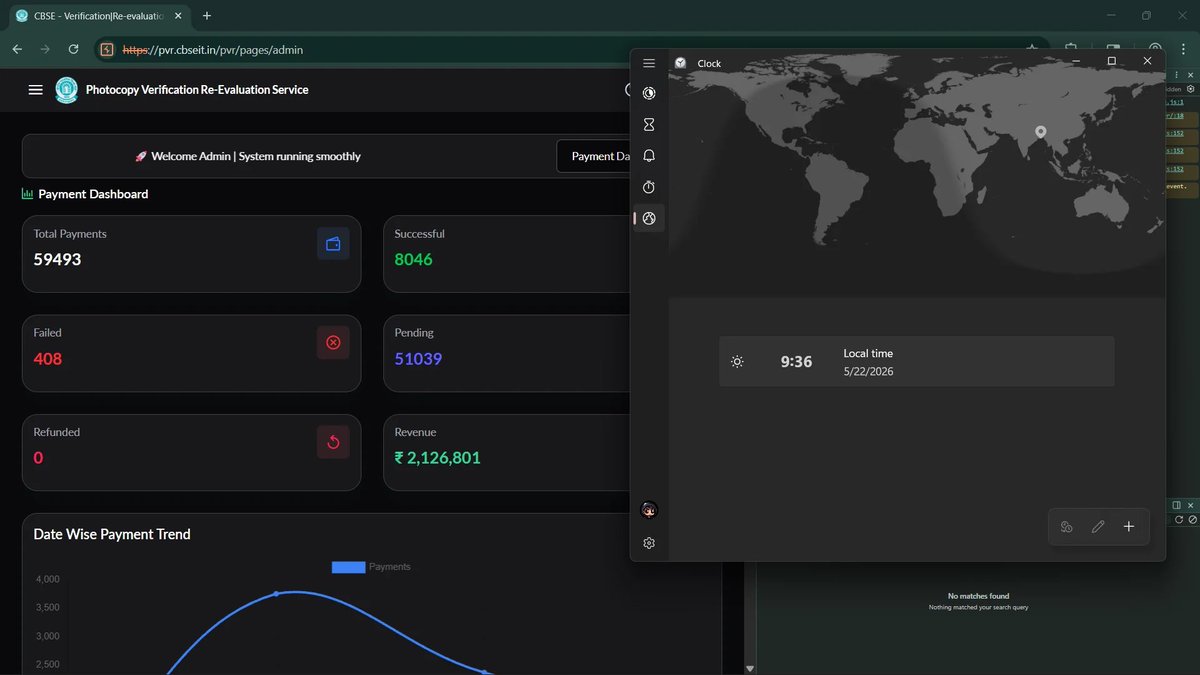The width and height of the screenshot is (1200, 675).
Task: Click the pencil Edit clocks icon
Action: 1098,527
